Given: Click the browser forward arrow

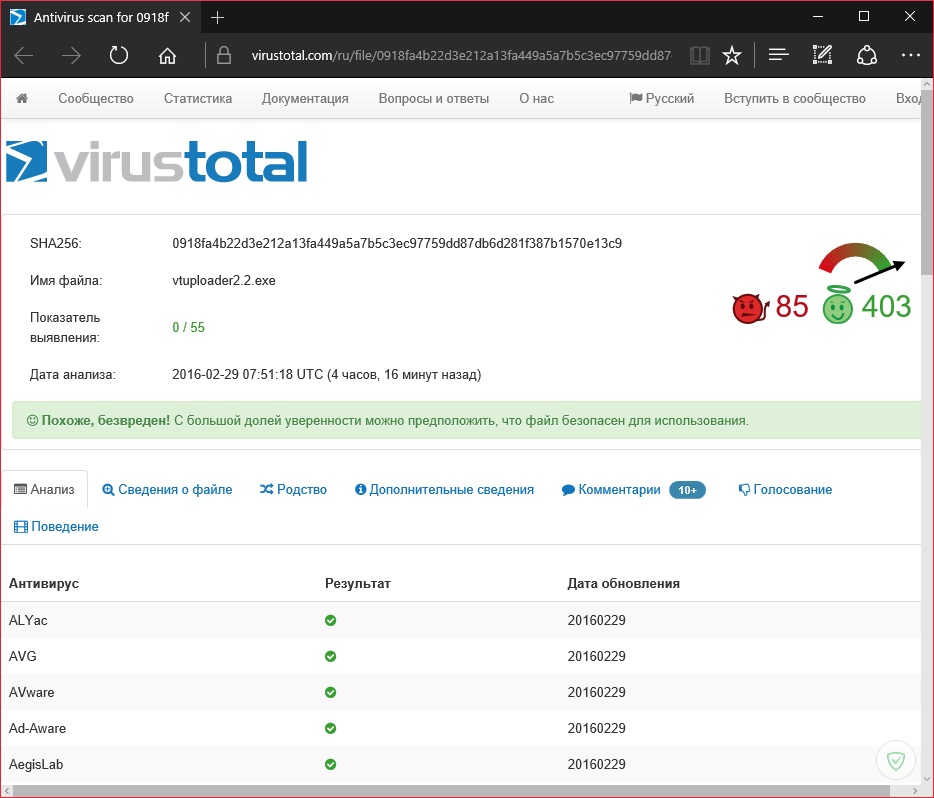Looking at the screenshot, I should [x=71, y=56].
